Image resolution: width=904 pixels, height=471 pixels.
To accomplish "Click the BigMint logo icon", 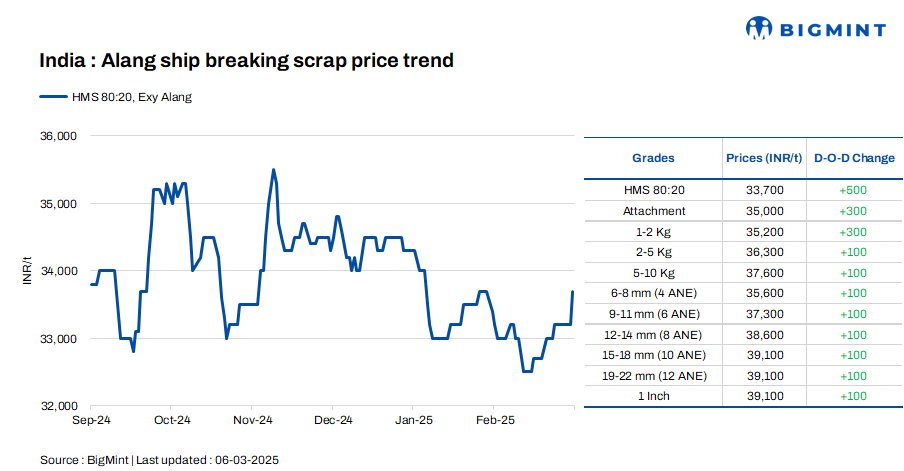I will coord(758,28).
